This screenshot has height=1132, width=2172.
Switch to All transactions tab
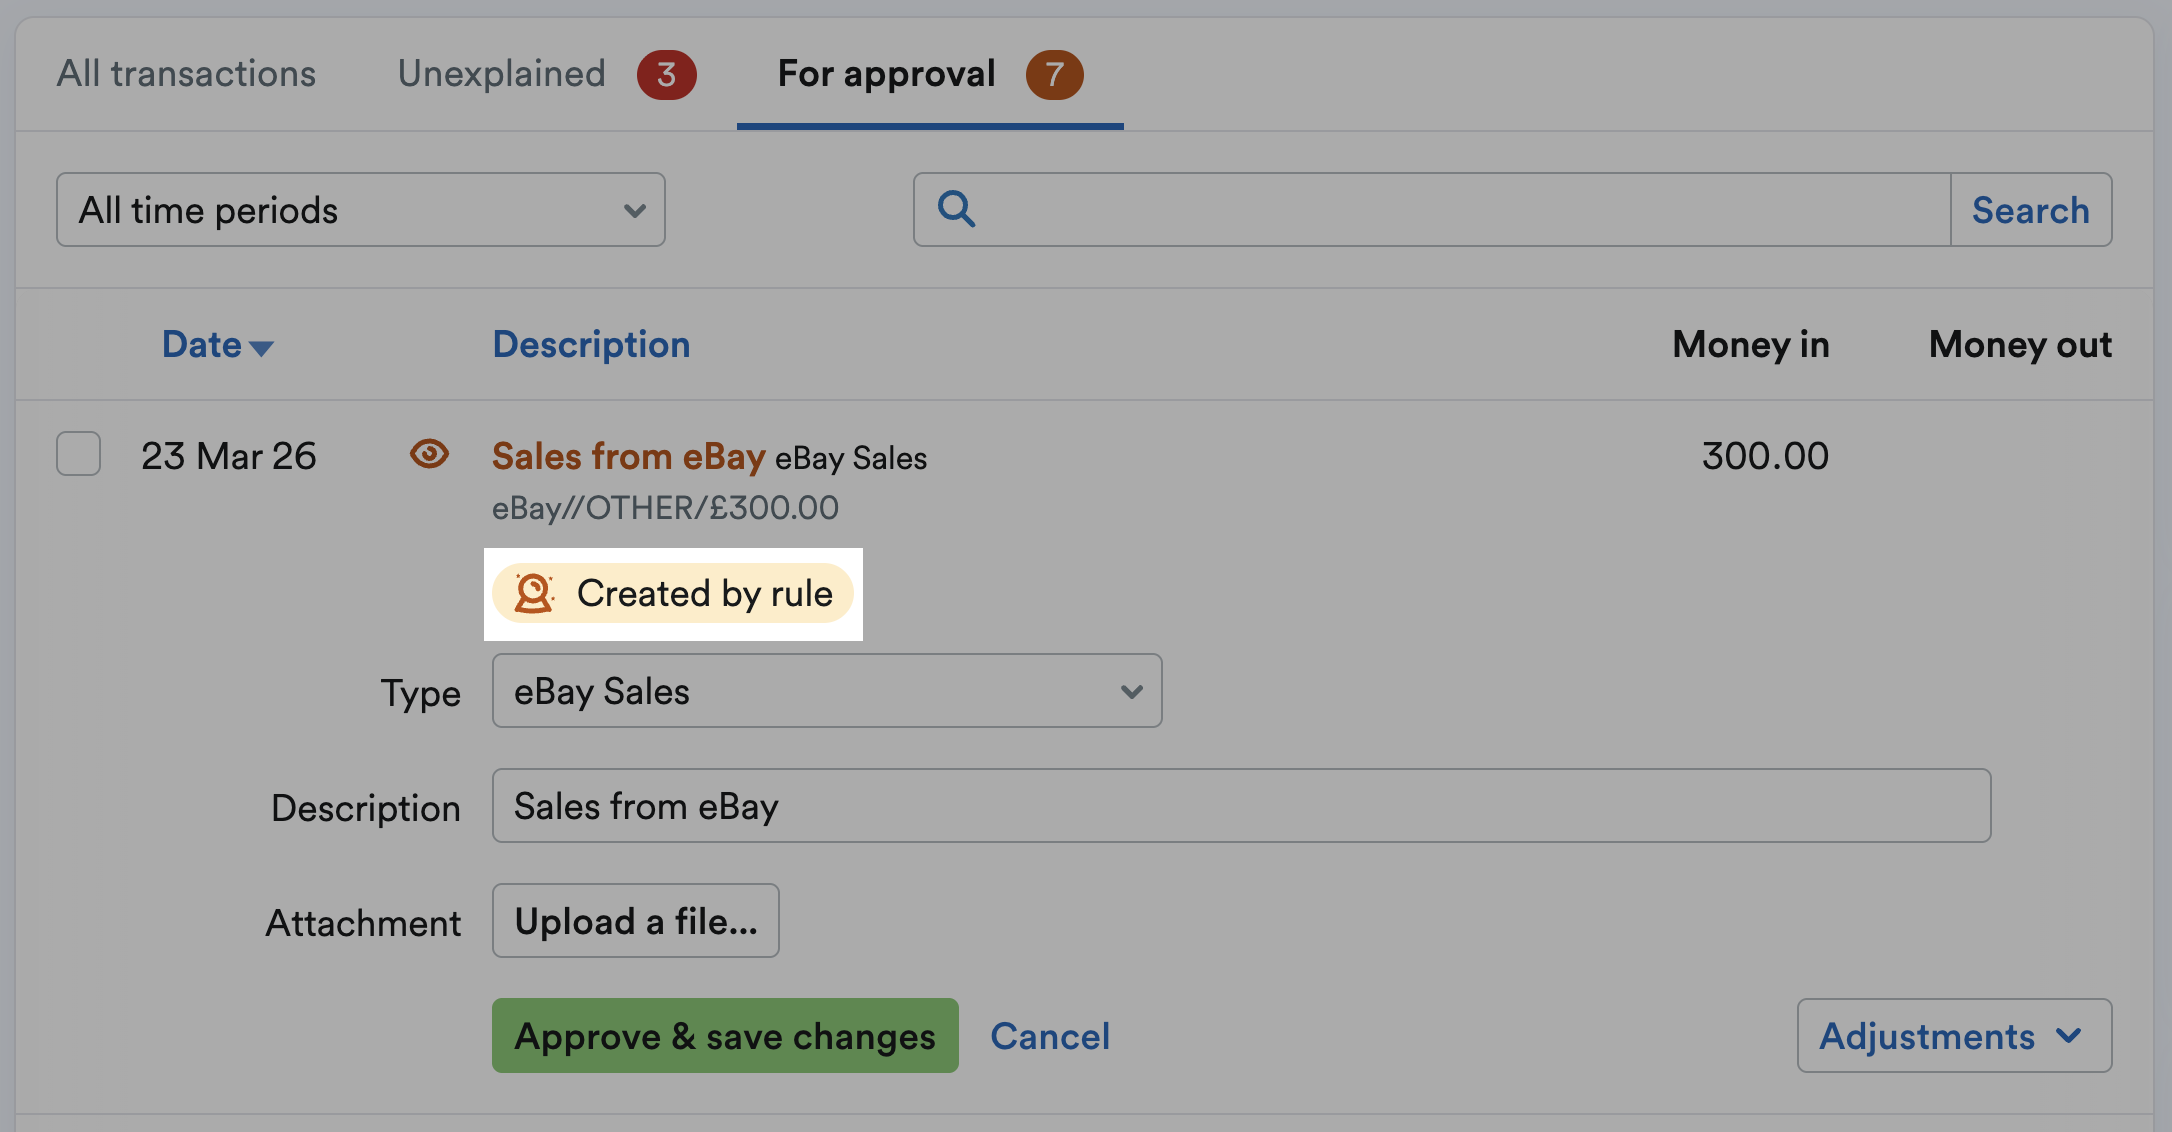click(186, 74)
